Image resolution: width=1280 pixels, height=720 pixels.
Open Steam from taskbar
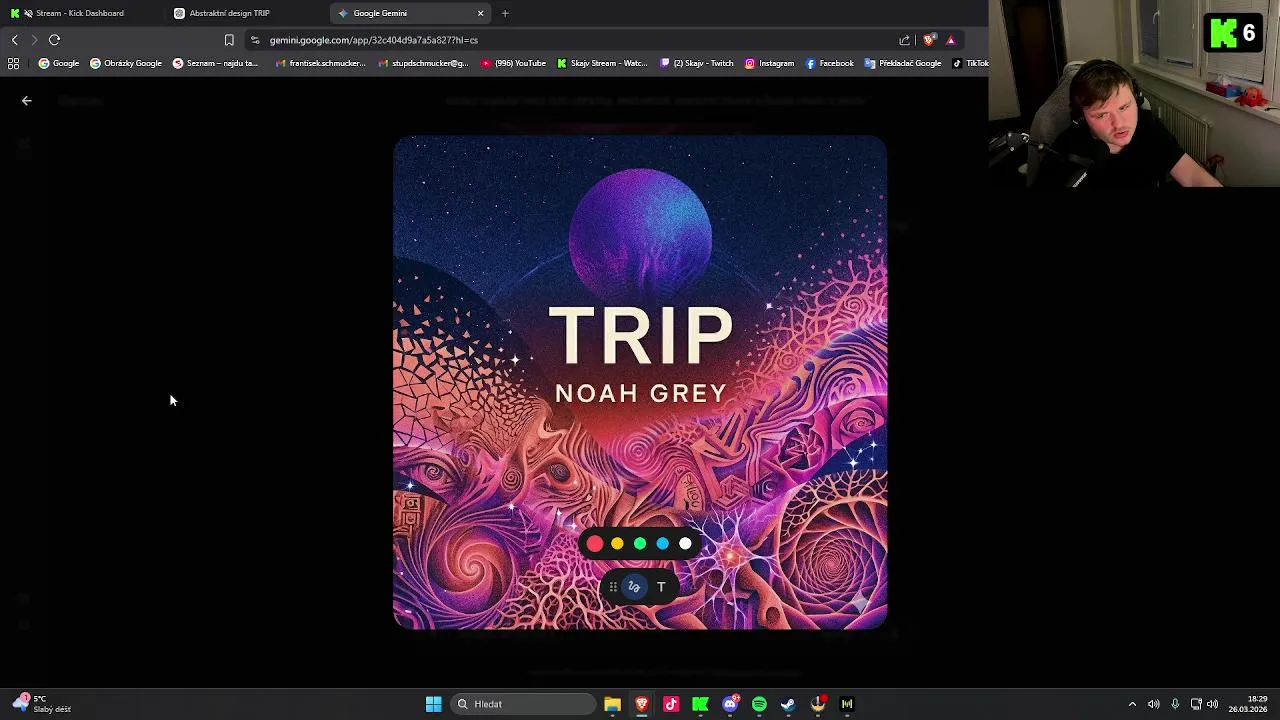point(788,704)
